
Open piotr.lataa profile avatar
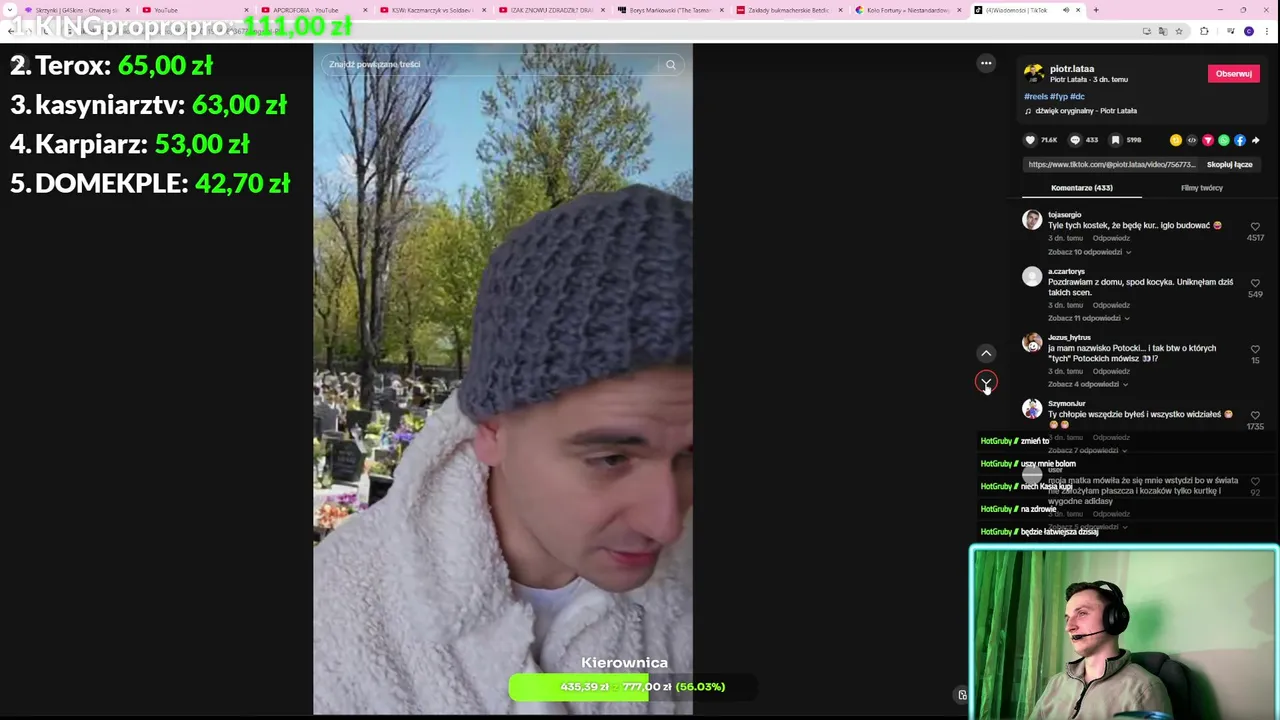[x=1034, y=74]
